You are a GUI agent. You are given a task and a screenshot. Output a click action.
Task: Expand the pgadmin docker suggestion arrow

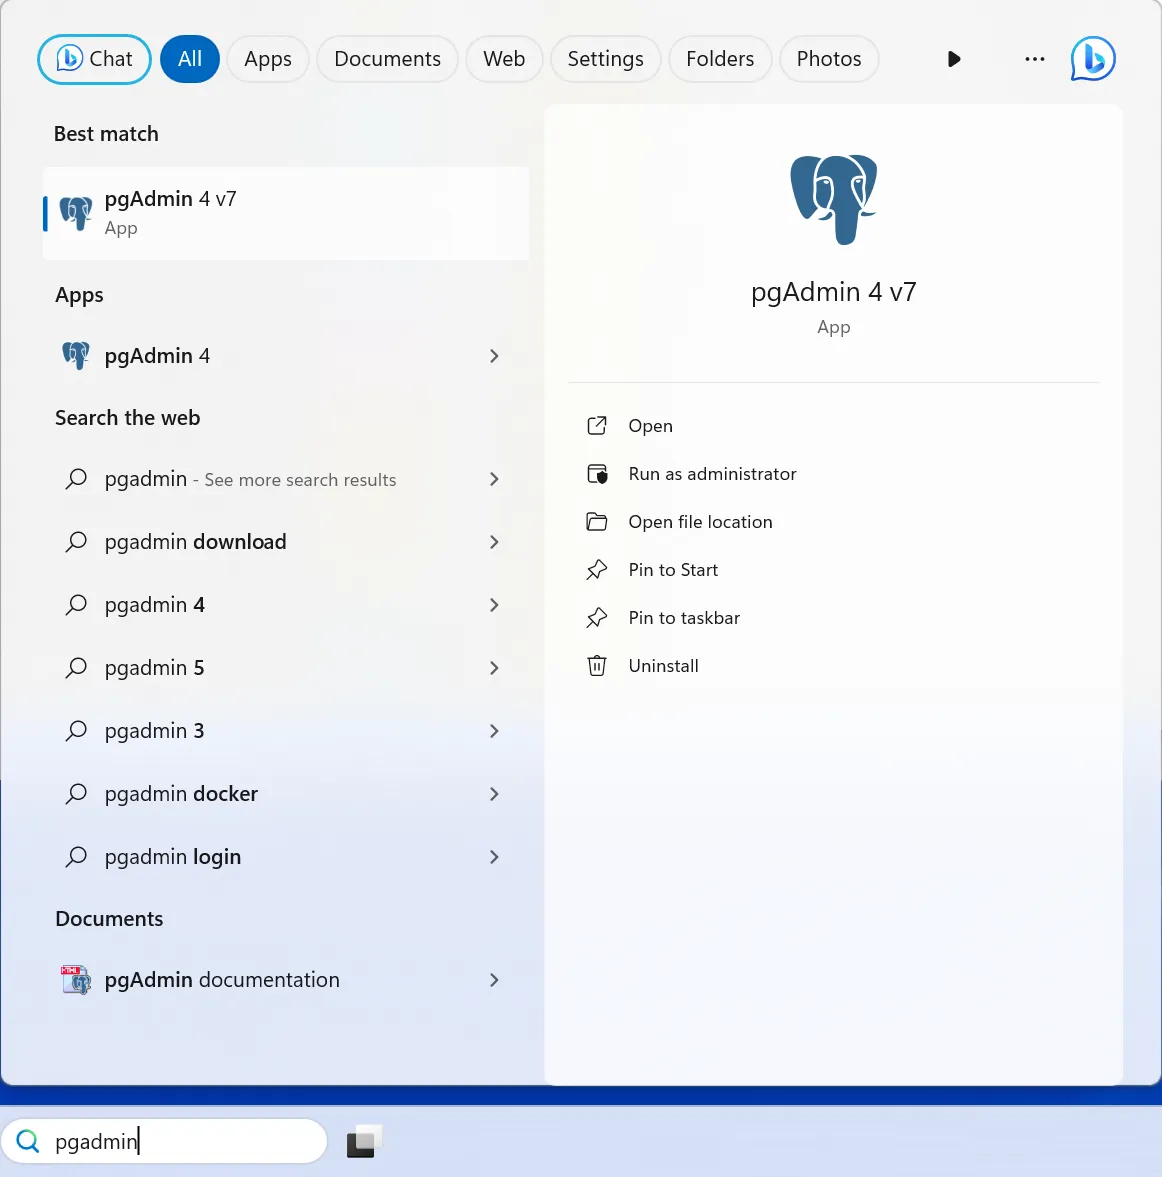[494, 794]
